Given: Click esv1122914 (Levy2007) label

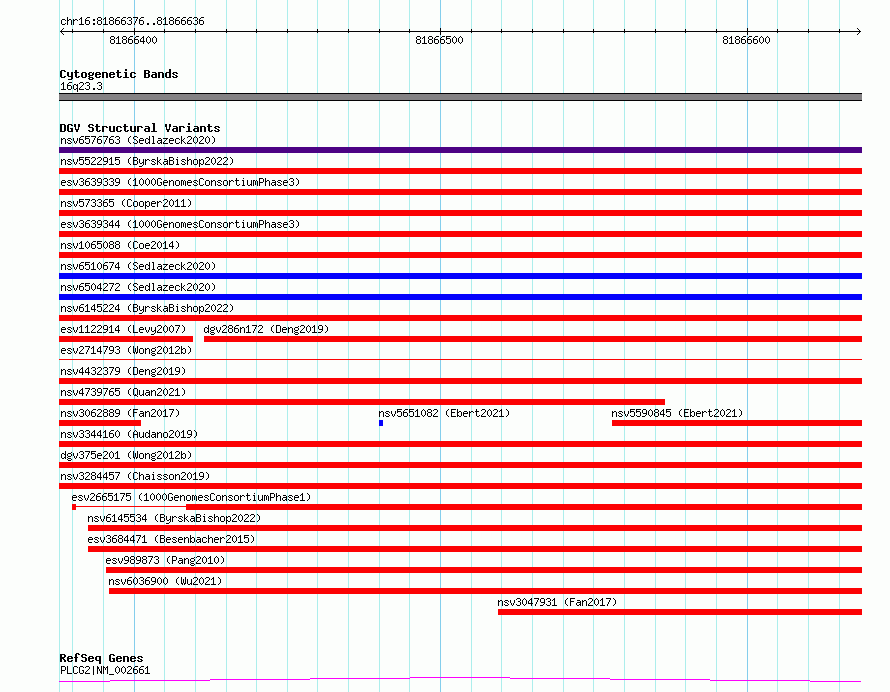Looking at the screenshot, I should 123,329.
